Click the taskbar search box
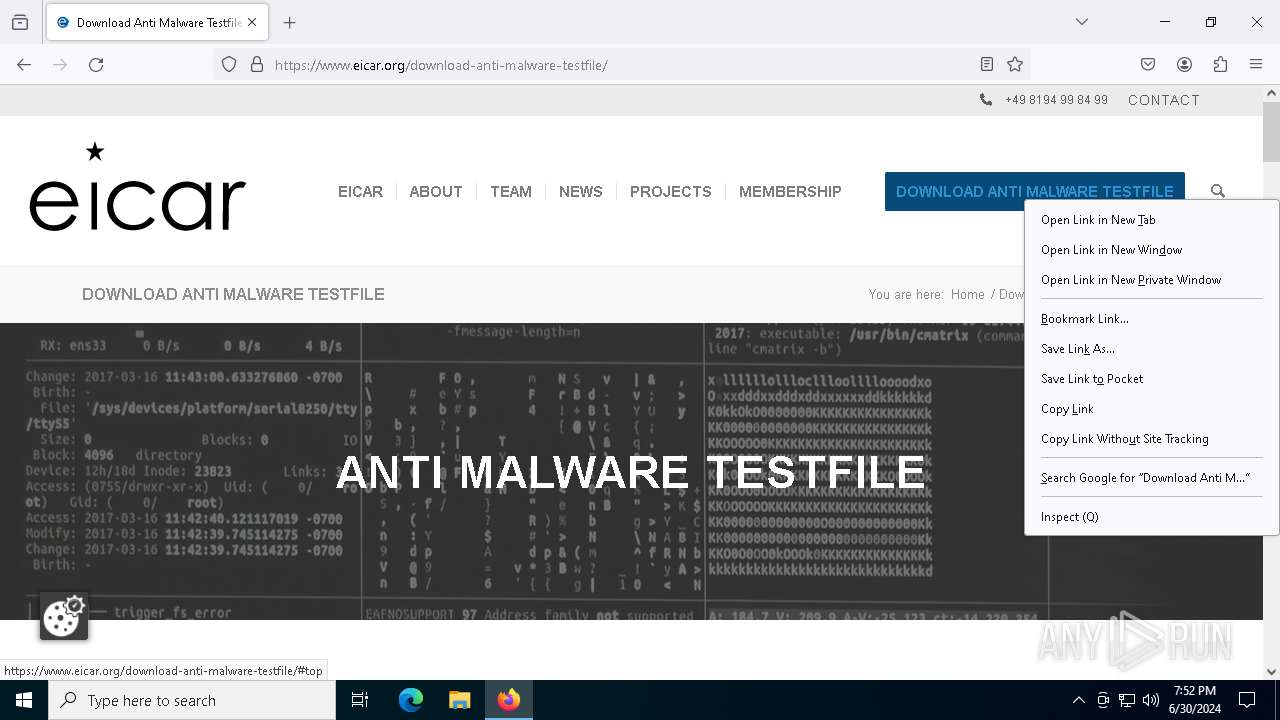This screenshot has width=1280, height=720. point(192,700)
